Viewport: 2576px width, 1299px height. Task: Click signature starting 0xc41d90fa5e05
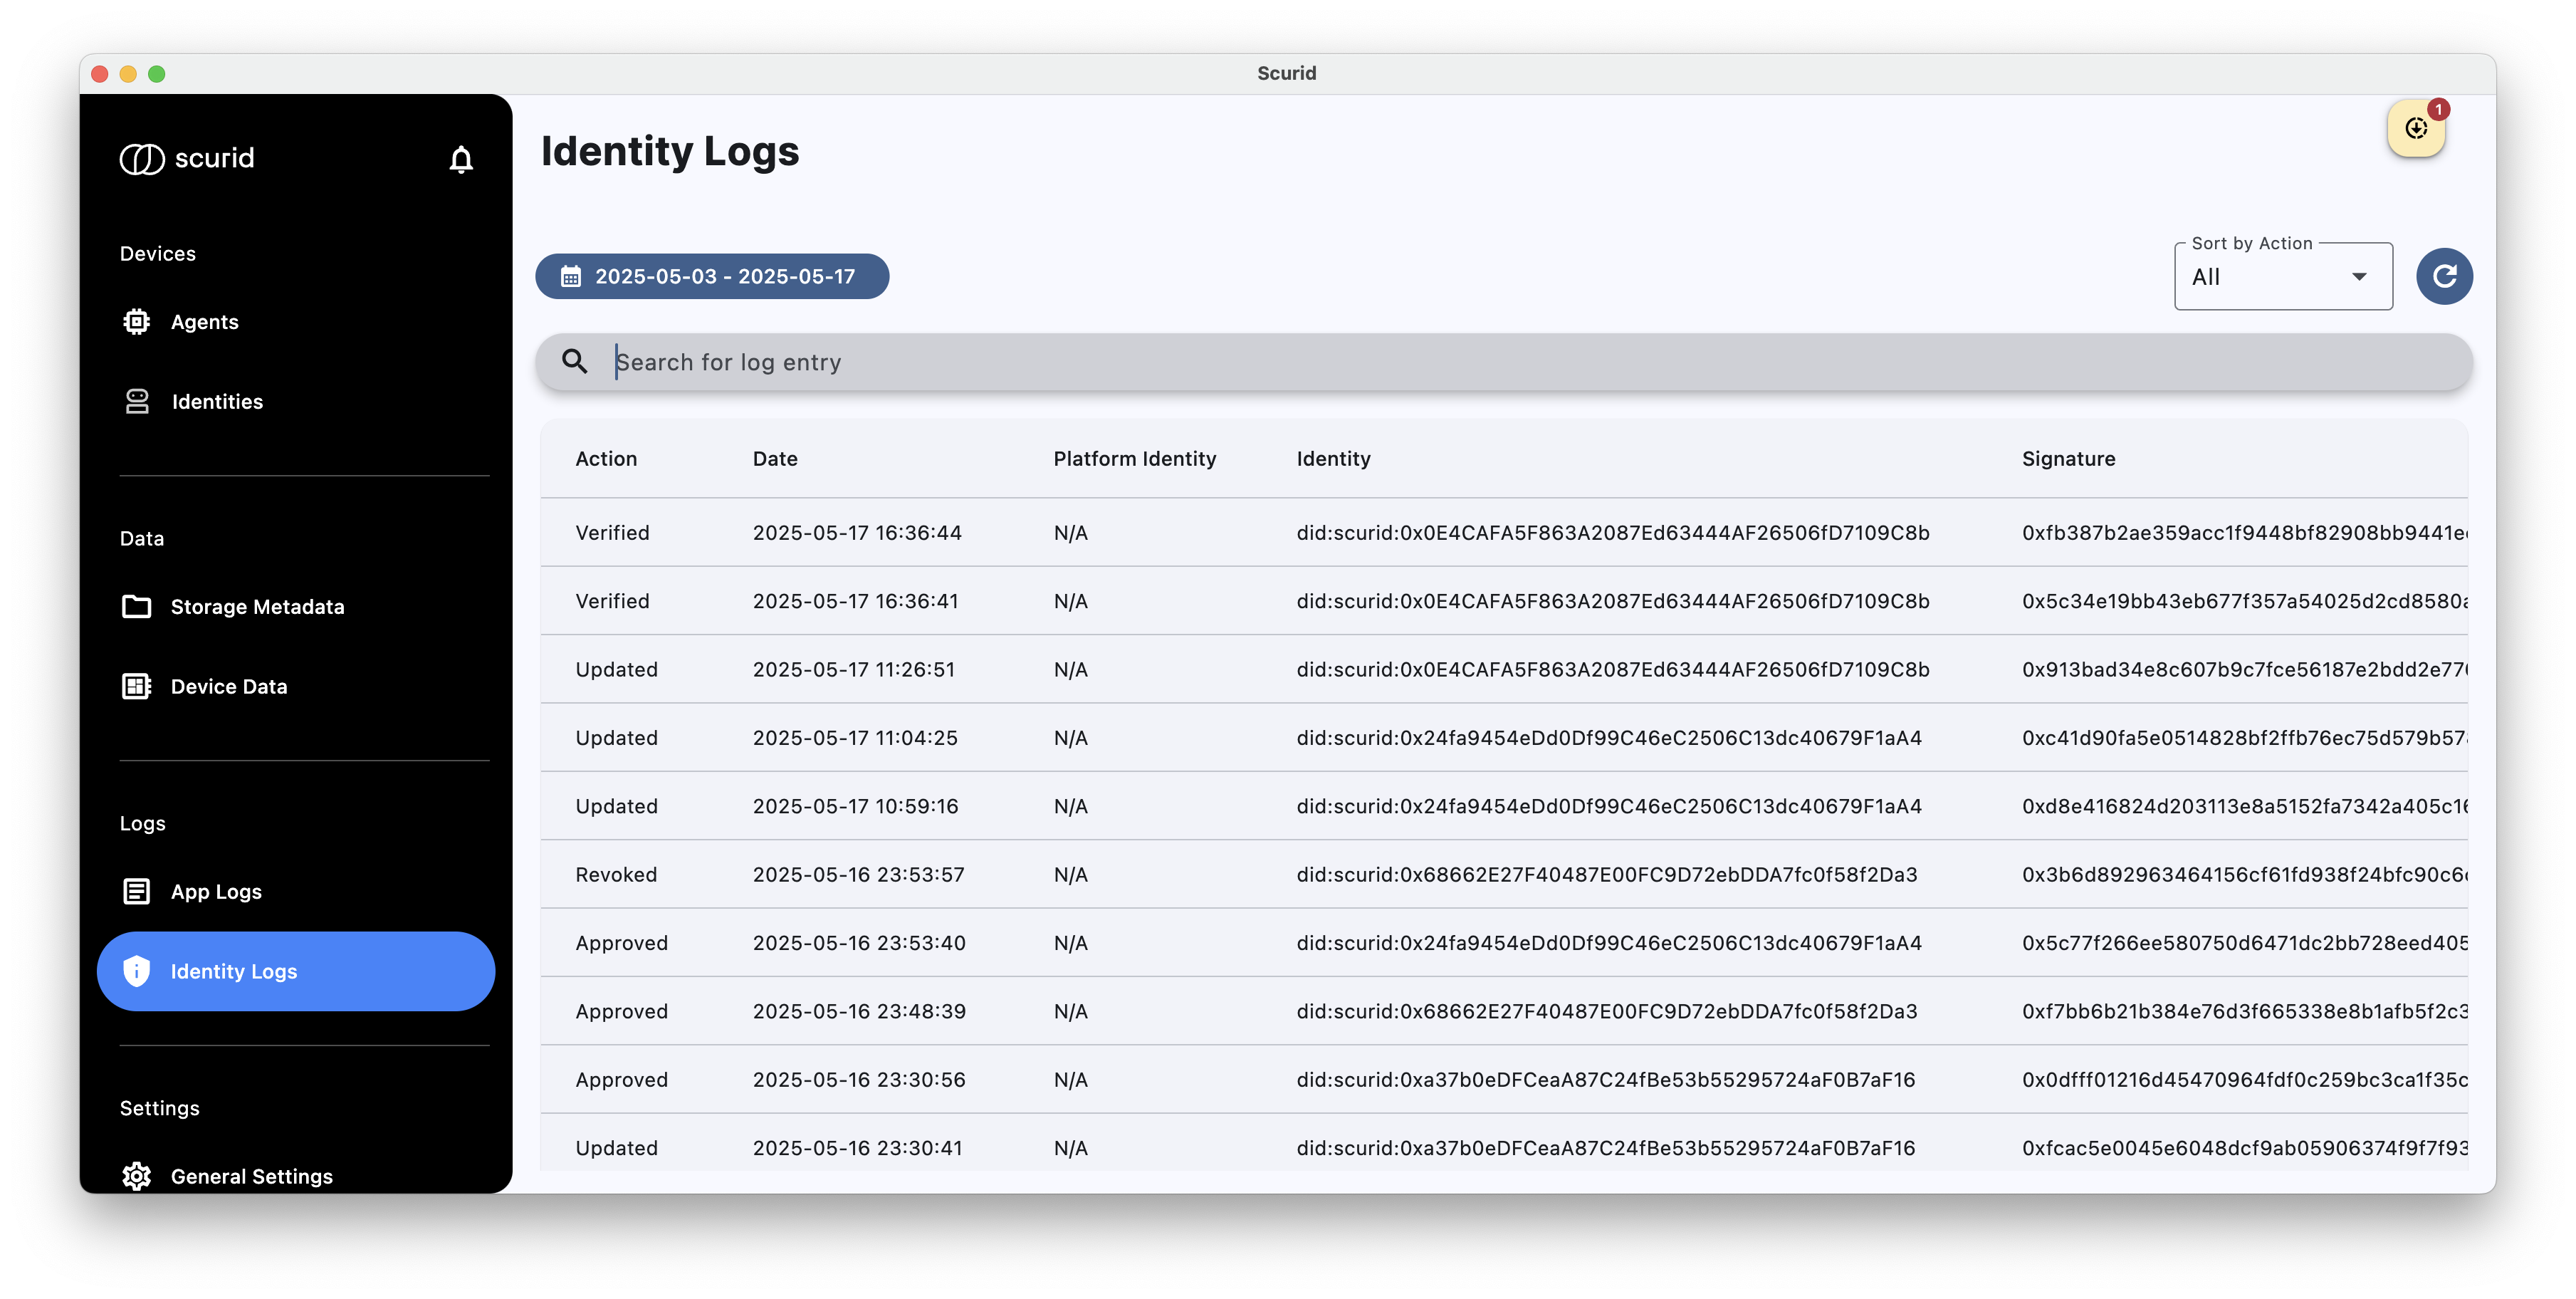coord(2244,737)
